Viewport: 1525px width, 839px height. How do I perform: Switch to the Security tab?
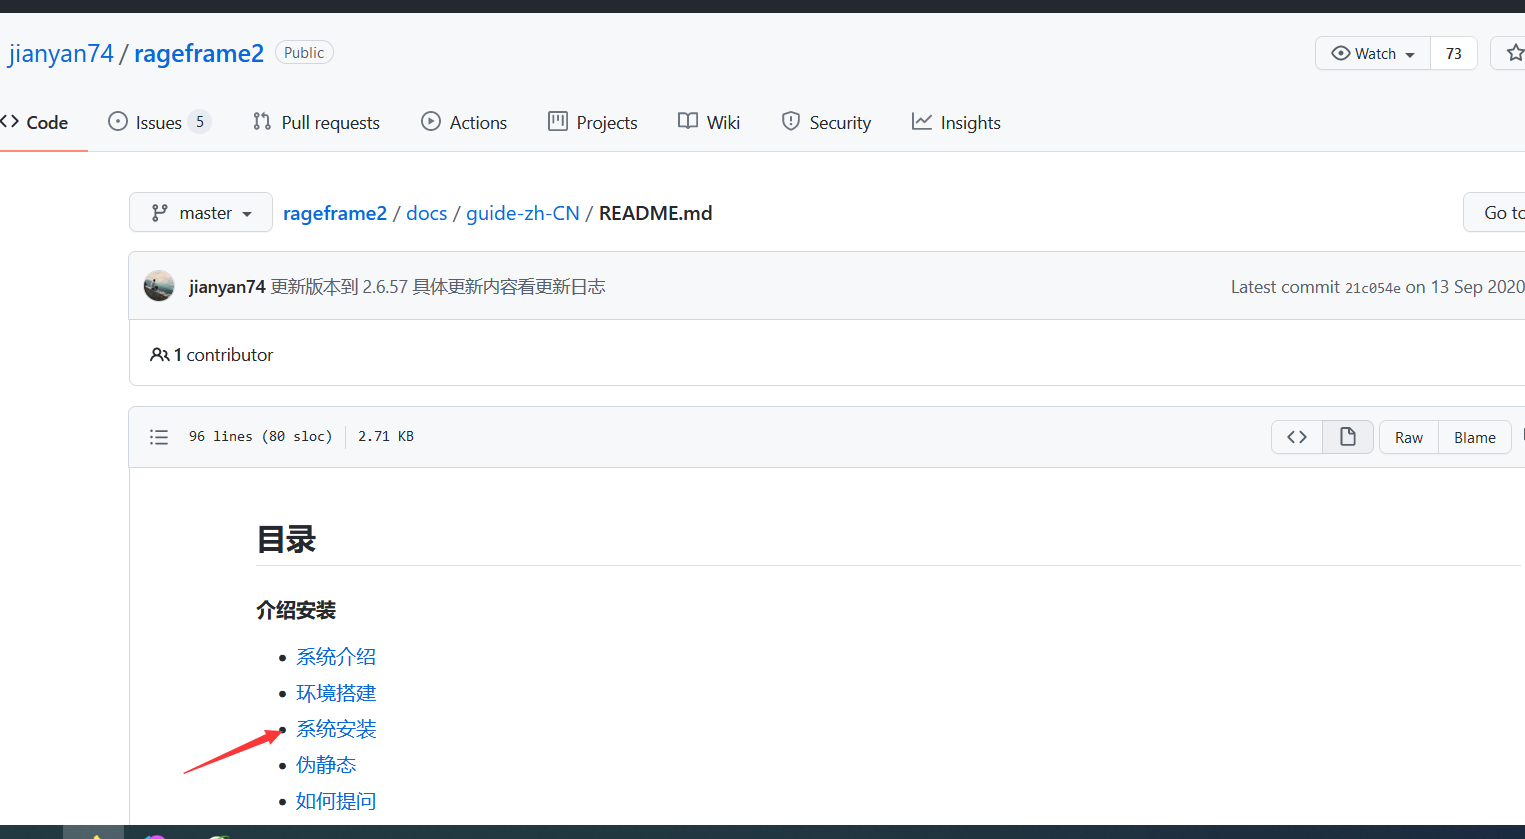tap(826, 122)
